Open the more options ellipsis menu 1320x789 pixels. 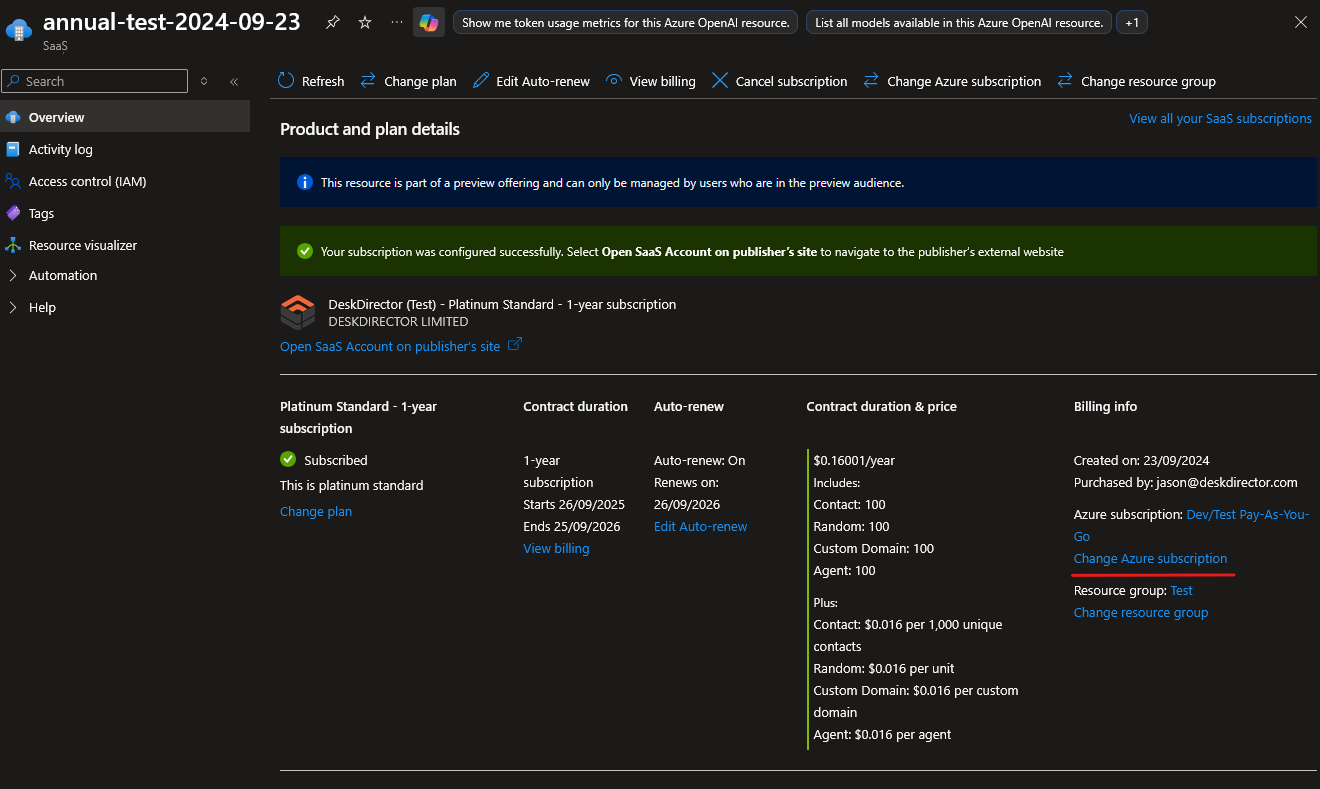(x=397, y=22)
